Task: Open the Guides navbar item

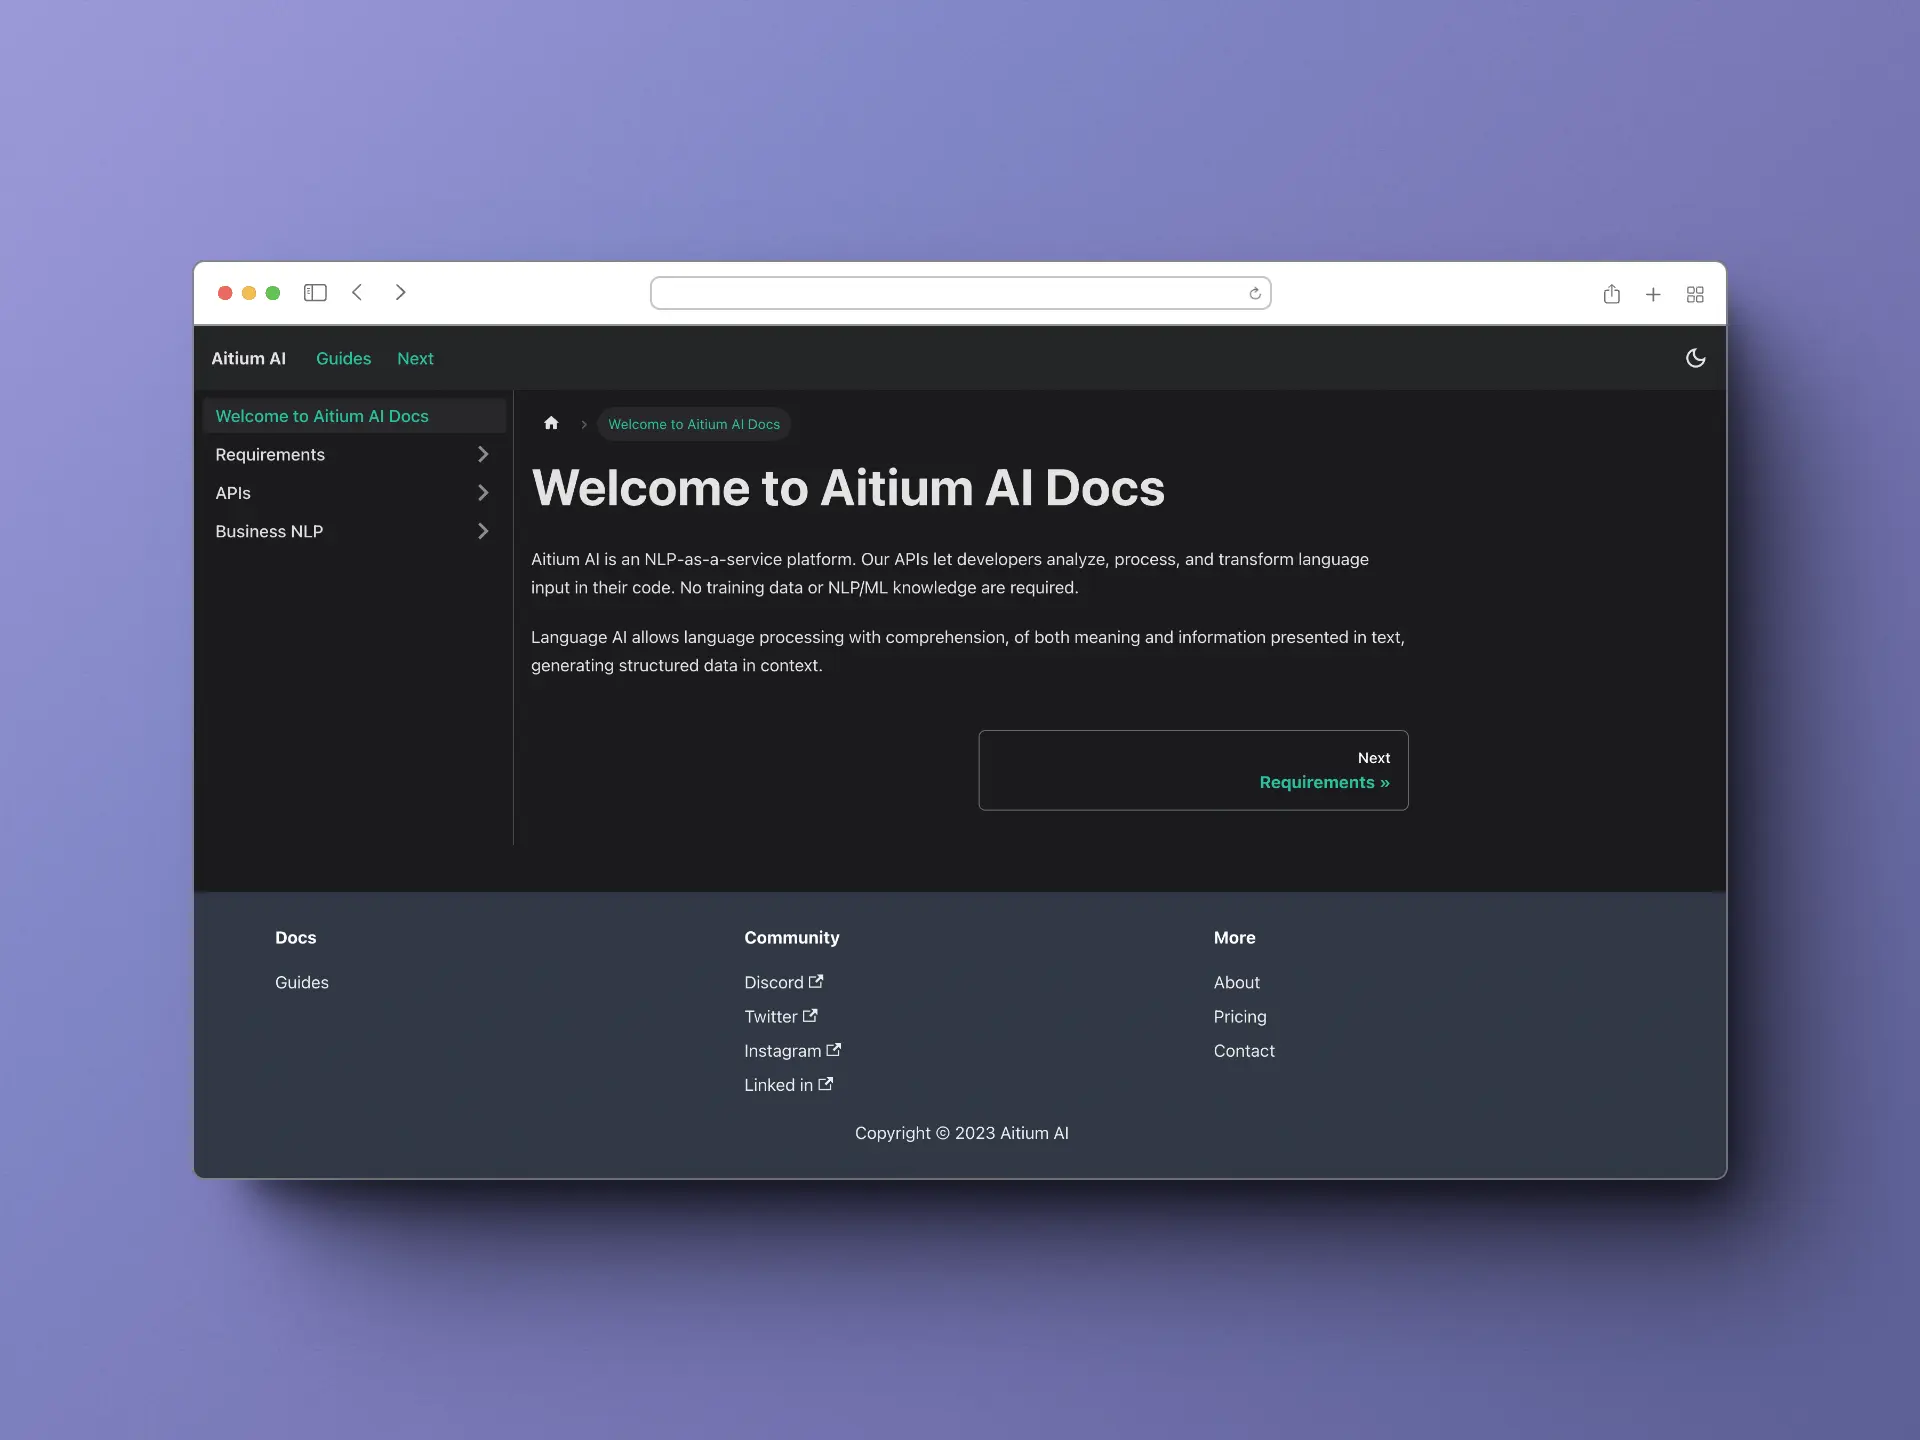Action: [343, 358]
